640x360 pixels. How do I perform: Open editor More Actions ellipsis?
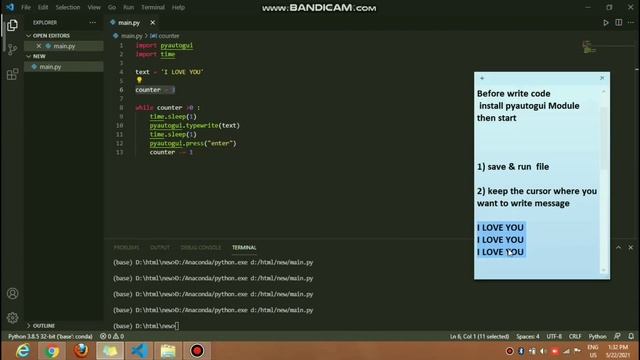[631, 23]
